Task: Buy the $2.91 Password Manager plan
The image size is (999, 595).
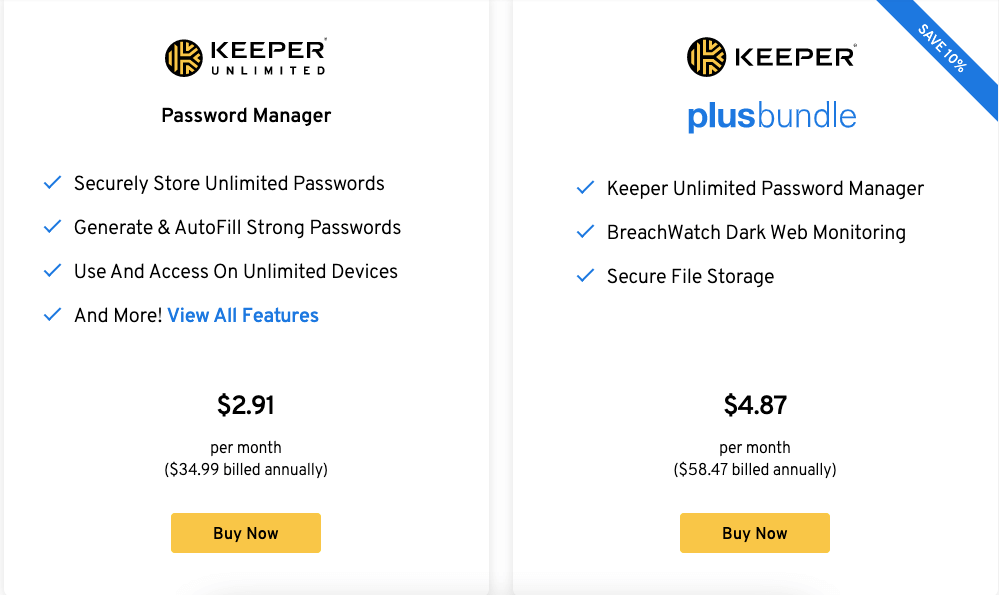Action: (245, 533)
